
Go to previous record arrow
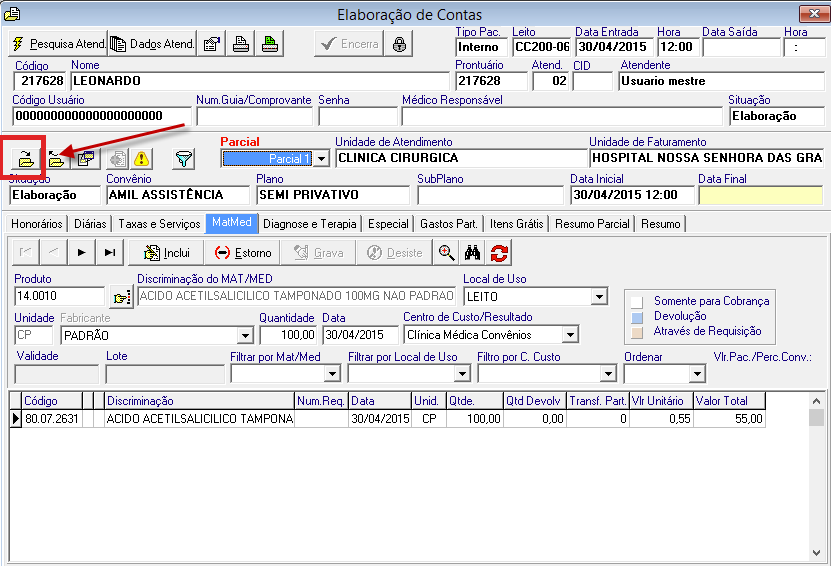tap(54, 252)
